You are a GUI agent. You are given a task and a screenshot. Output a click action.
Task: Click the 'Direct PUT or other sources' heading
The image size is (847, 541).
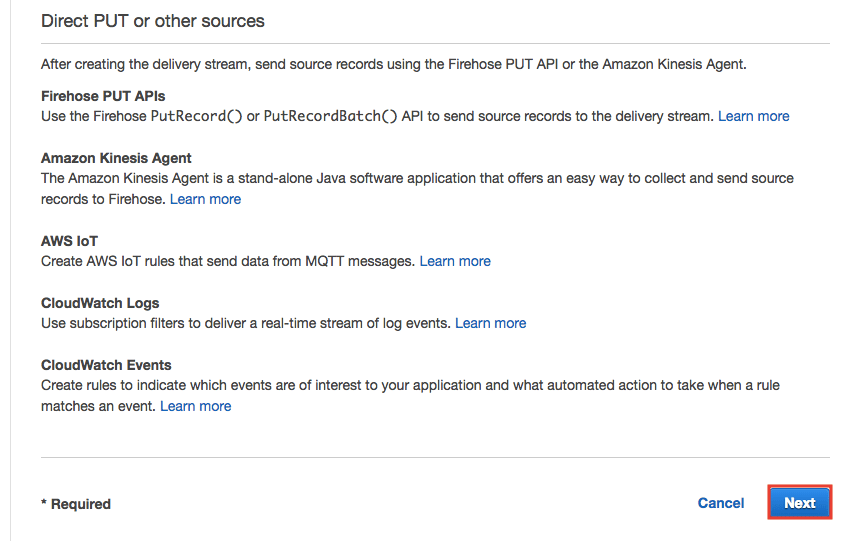click(x=152, y=20)
